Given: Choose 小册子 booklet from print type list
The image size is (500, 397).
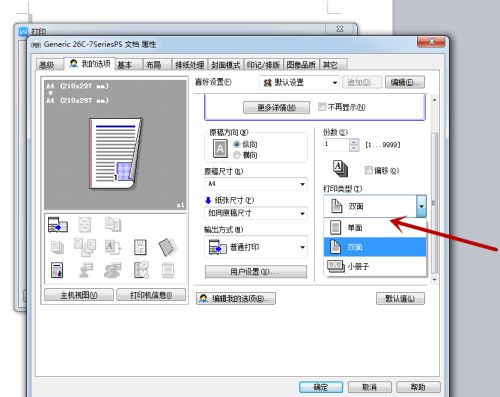Looking at the screenshot, I should (x=375, y=266).
